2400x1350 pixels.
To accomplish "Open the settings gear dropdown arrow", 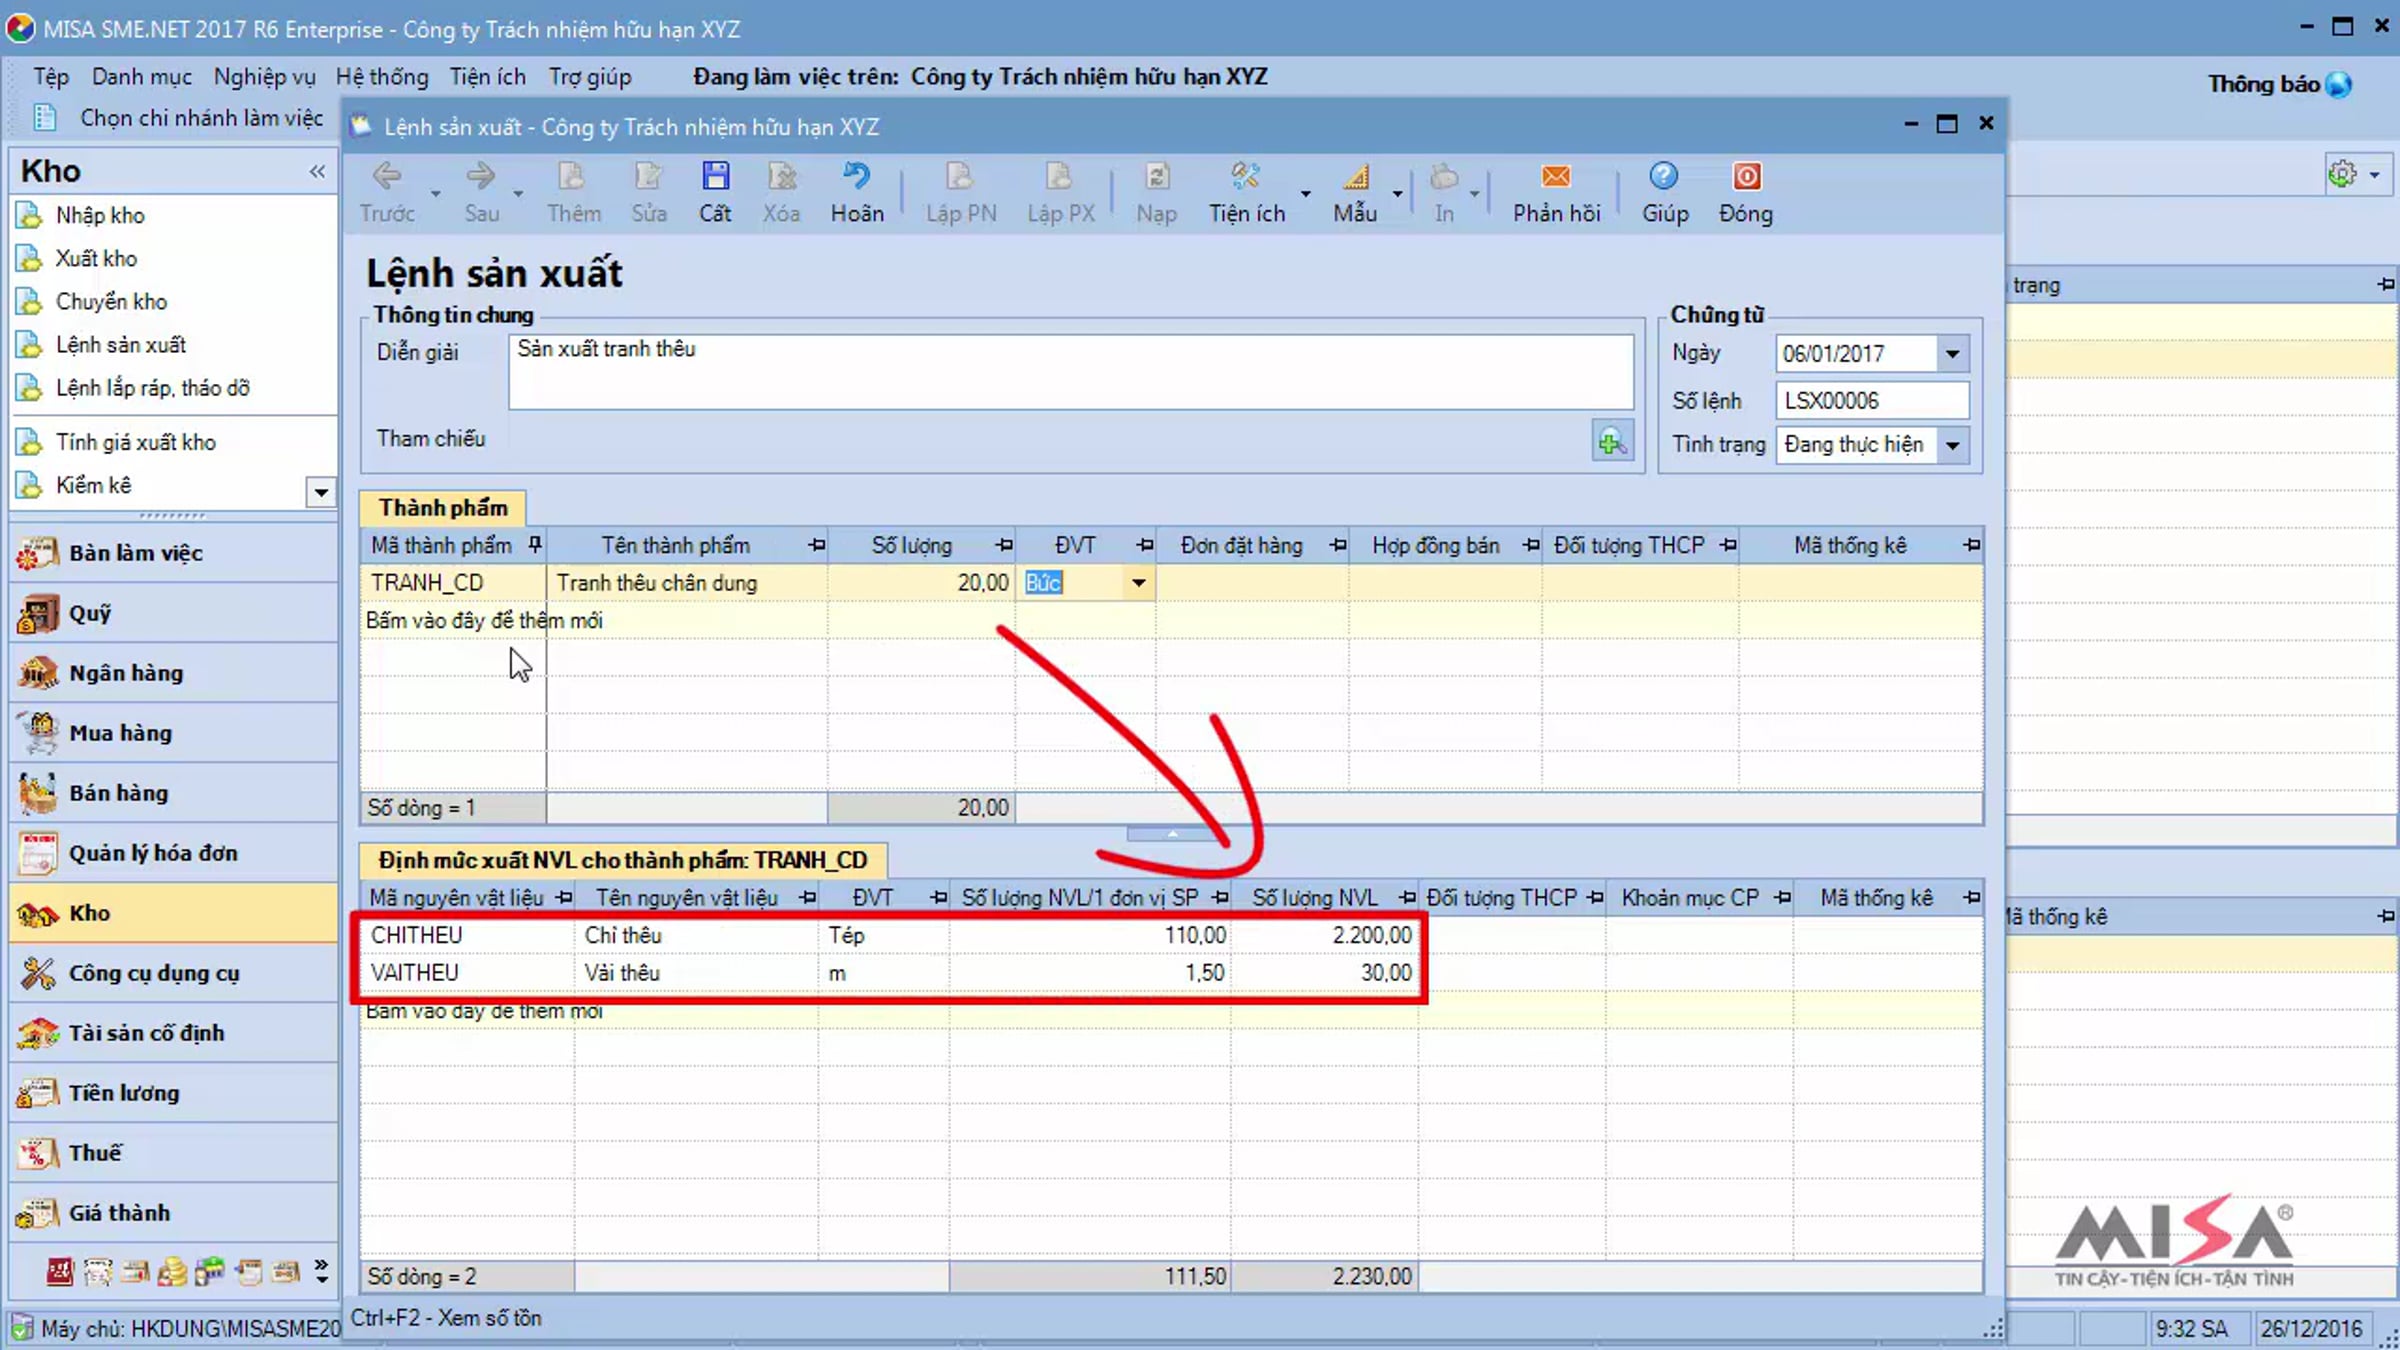I will point(2374,175).
